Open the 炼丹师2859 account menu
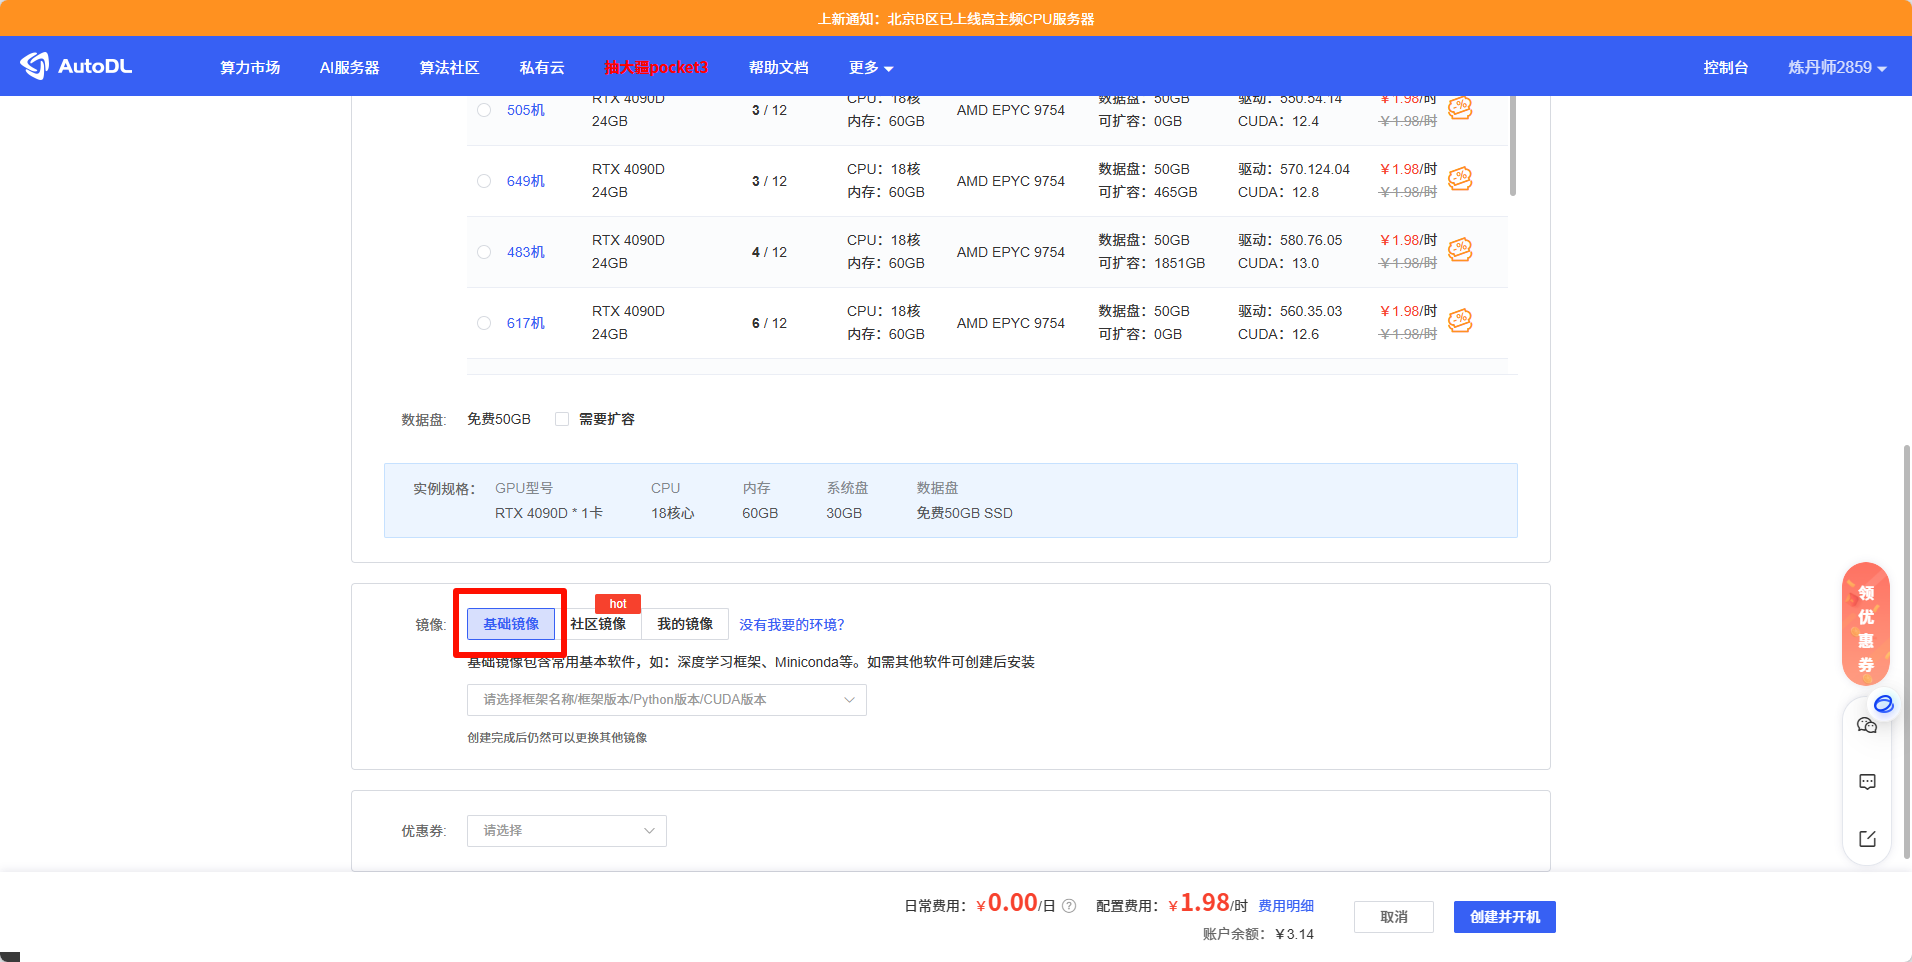The height and width of the screenshot is (962, 1912). coord(1837,67)
